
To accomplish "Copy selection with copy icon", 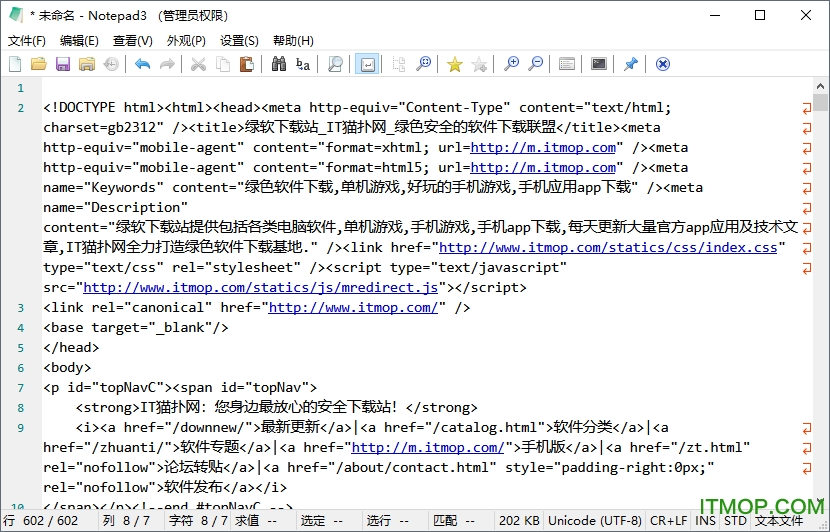I will 223,64.
